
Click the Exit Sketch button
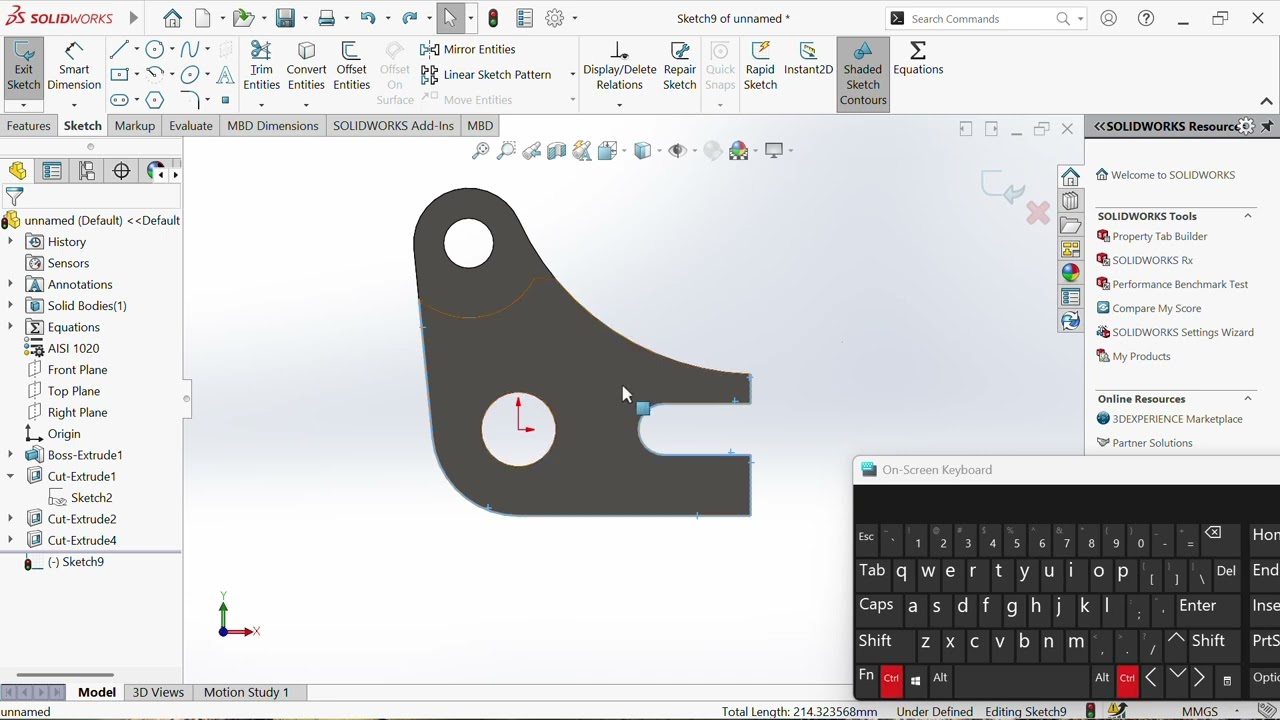23,67
